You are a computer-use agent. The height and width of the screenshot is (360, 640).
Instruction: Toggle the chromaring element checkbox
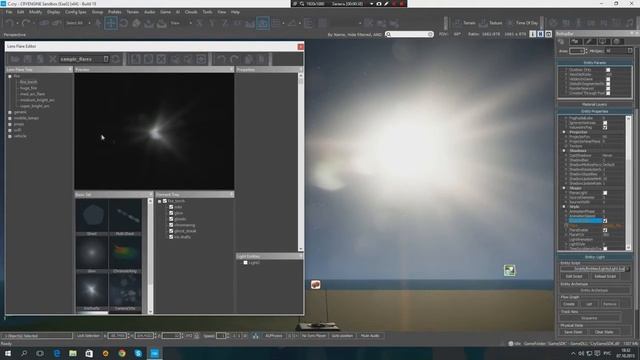[171, 225]
